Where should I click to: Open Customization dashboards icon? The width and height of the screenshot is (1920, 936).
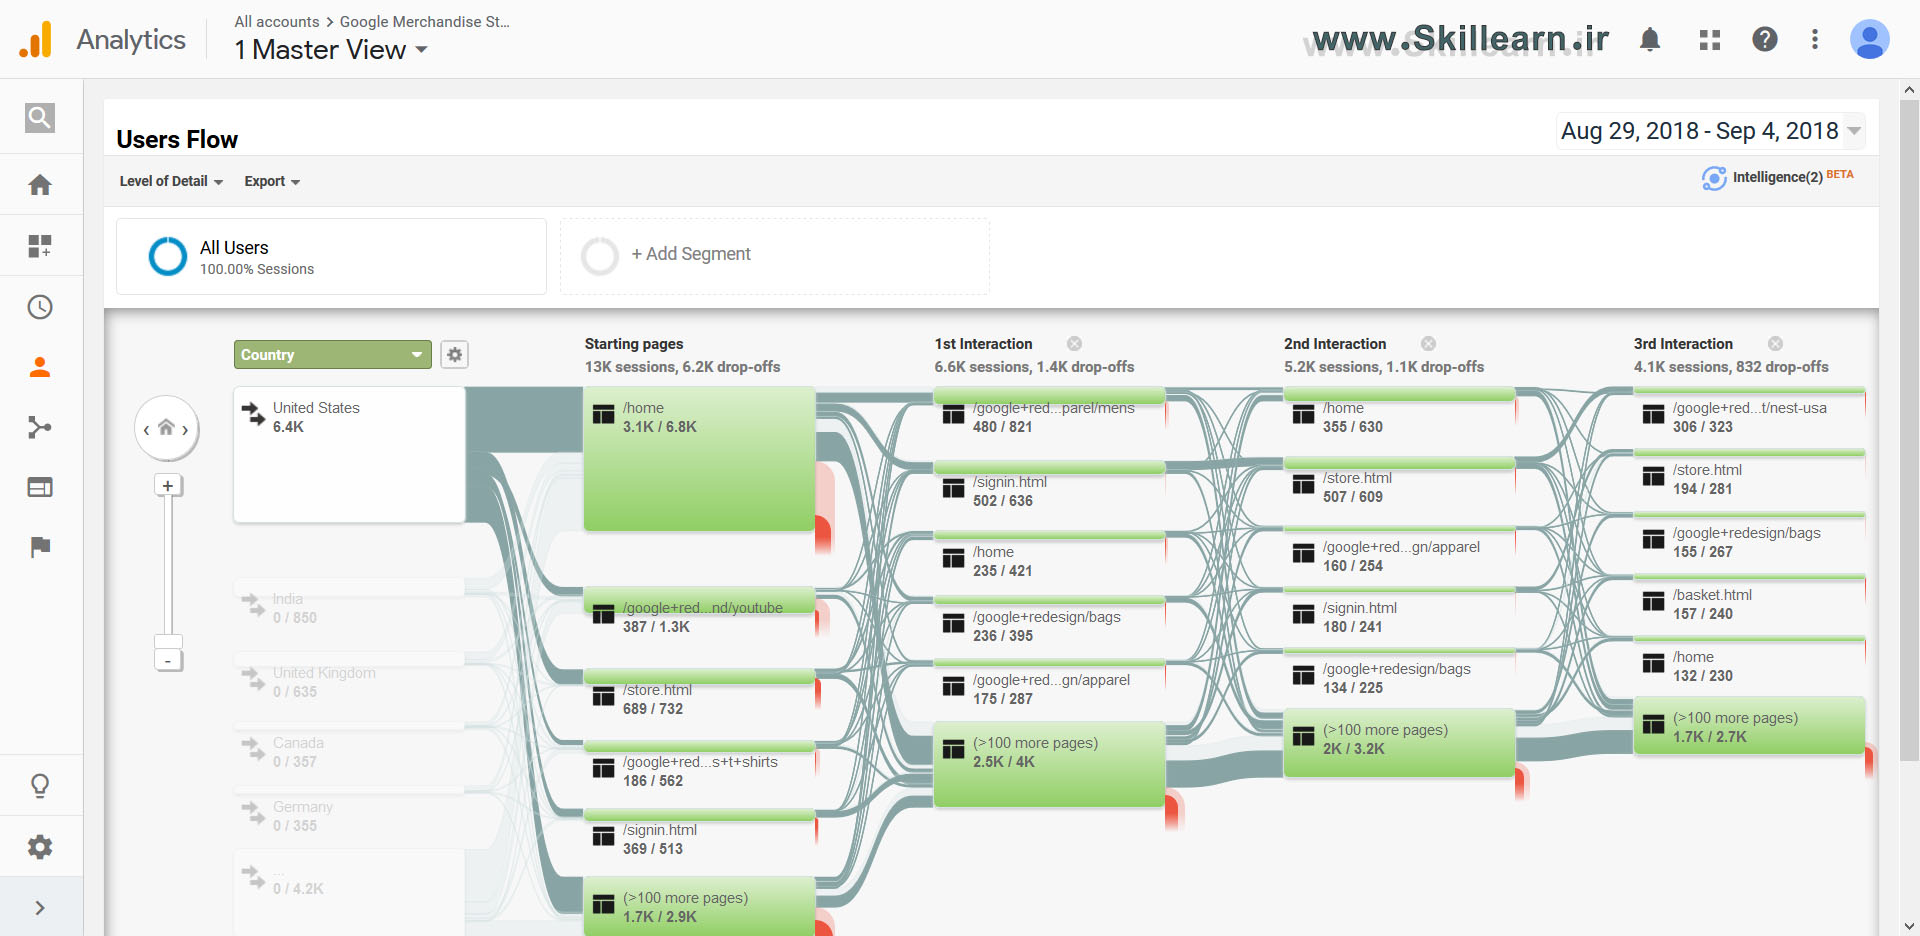[x=40, y=246]
